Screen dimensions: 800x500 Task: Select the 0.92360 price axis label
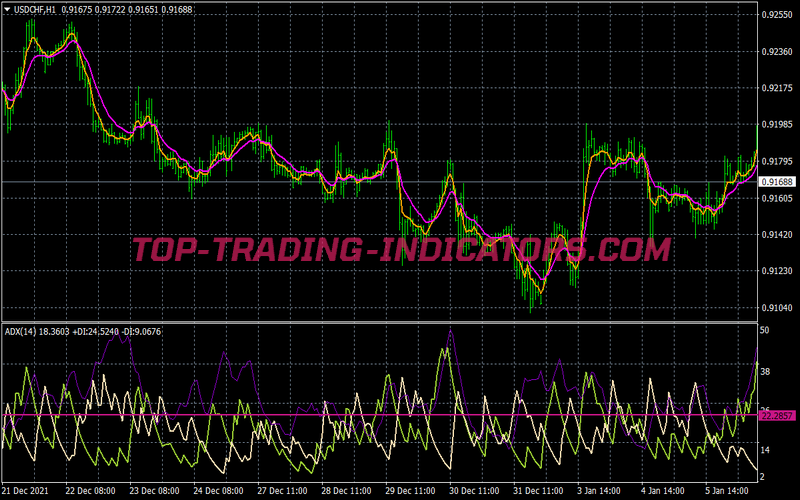click(x=777, y=52)
